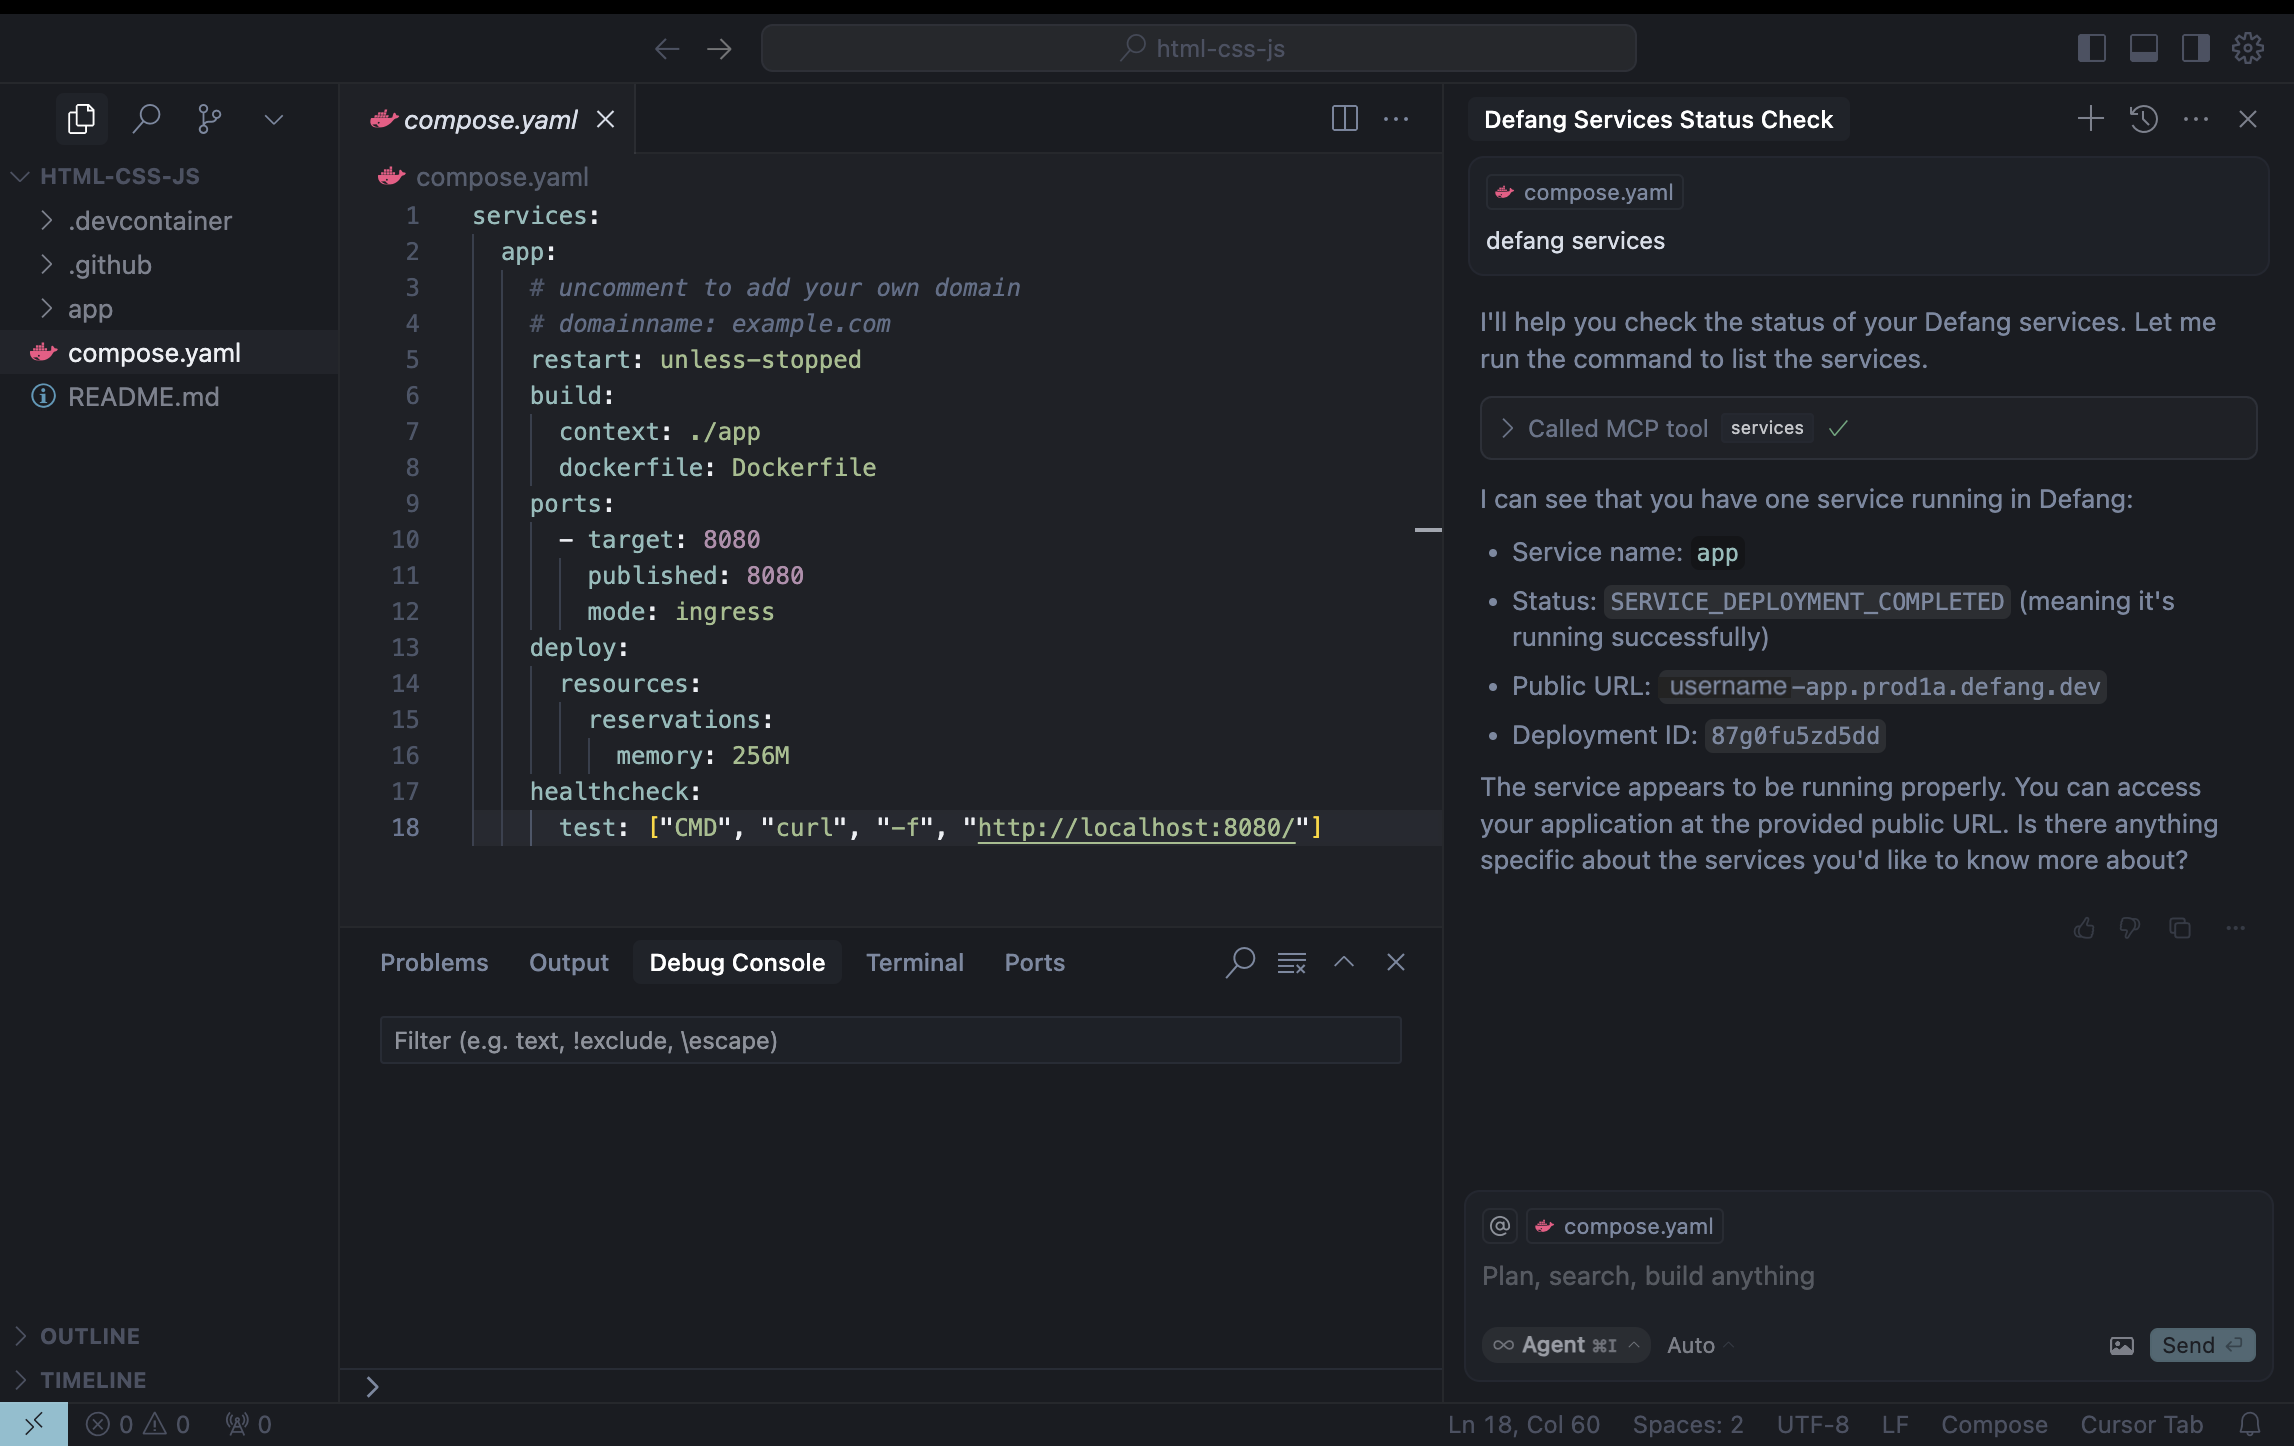The image size is (2294, 1446).
Task: Give thumbs down to the response
Action: pos(2130,928)
